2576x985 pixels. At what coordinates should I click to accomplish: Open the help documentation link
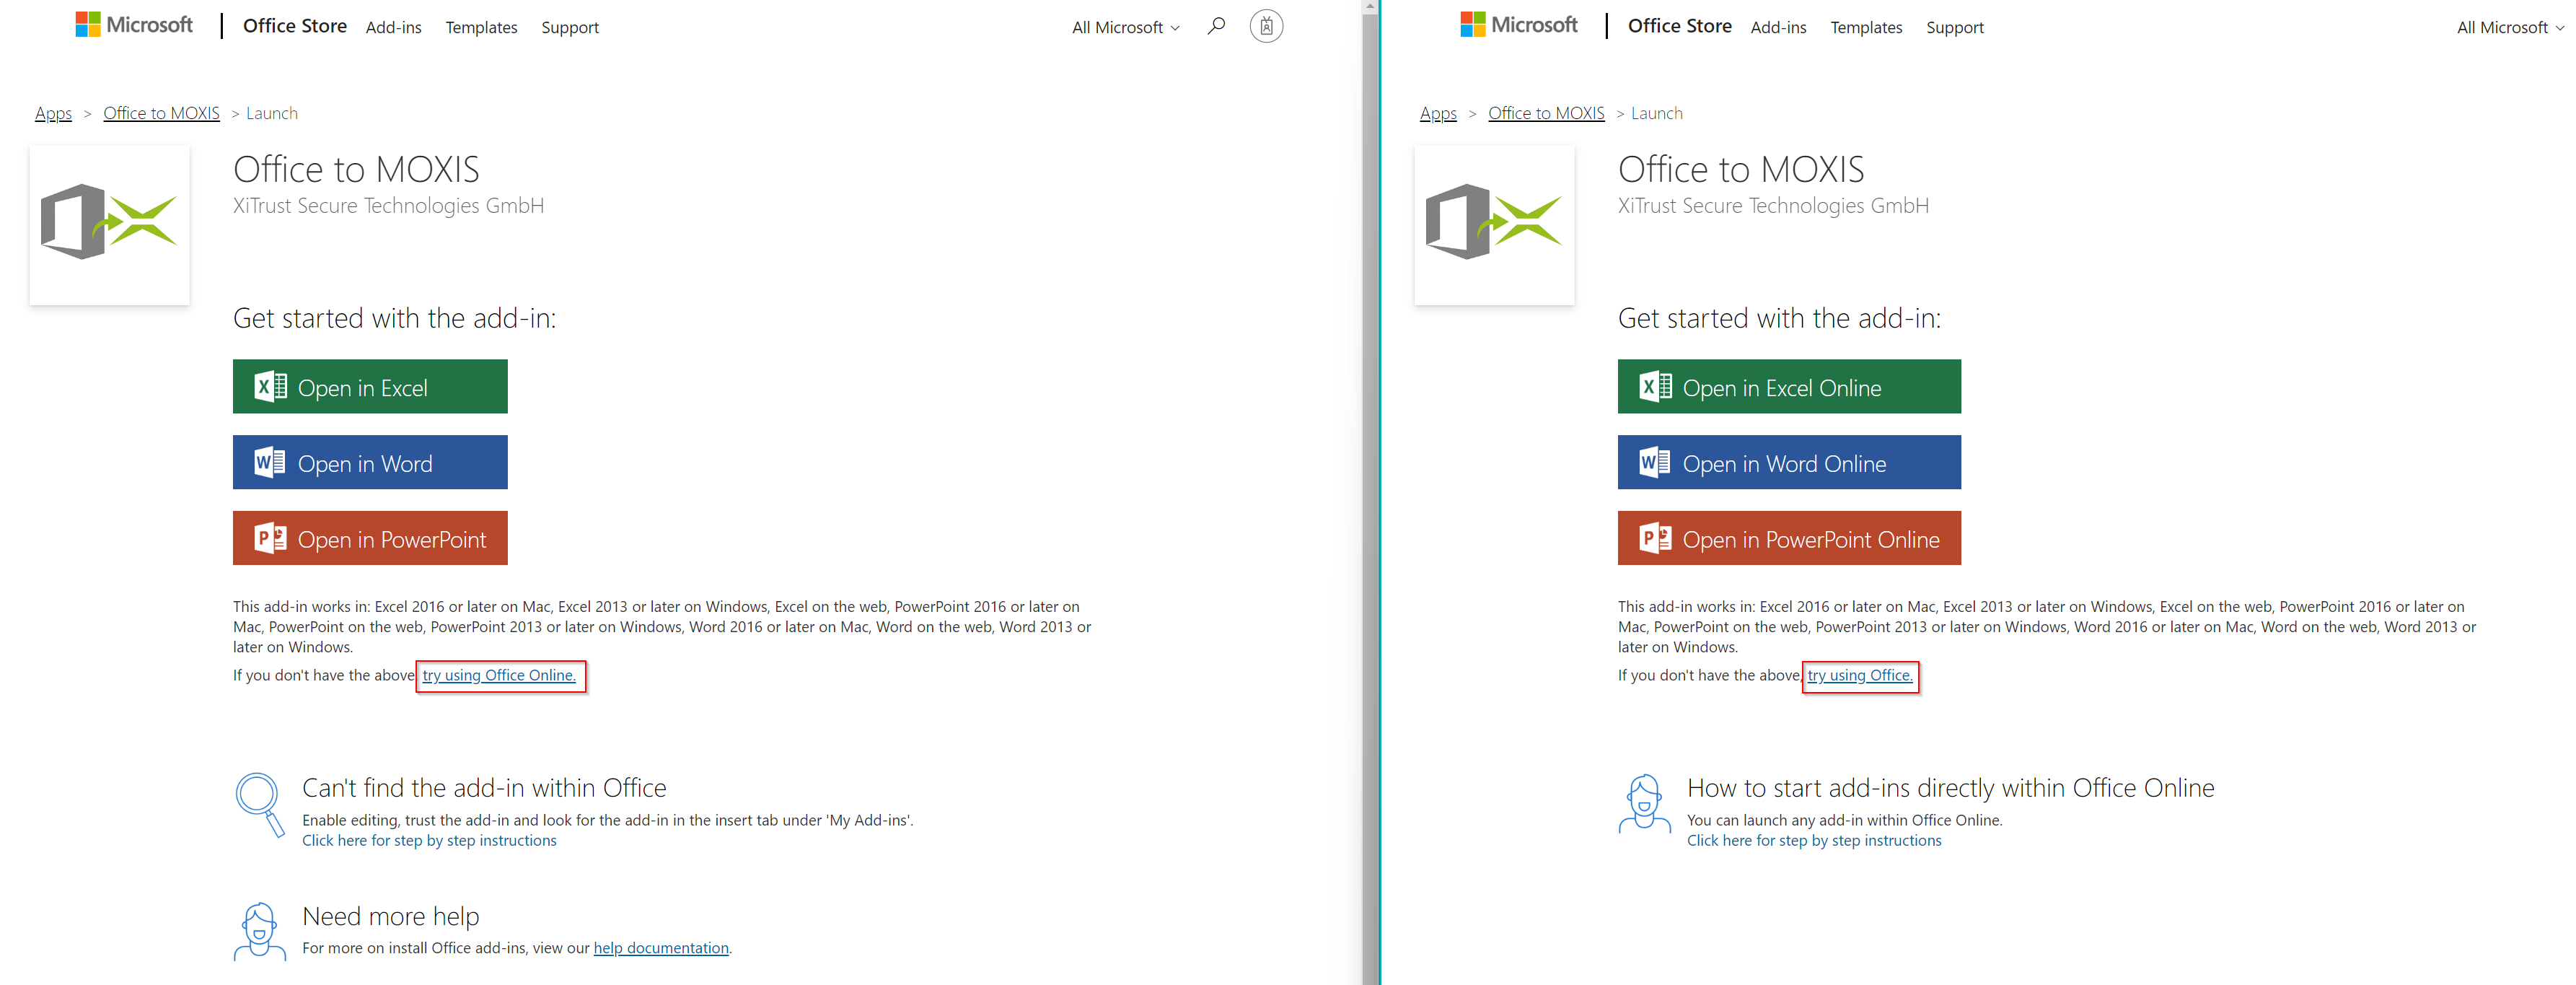660,947
